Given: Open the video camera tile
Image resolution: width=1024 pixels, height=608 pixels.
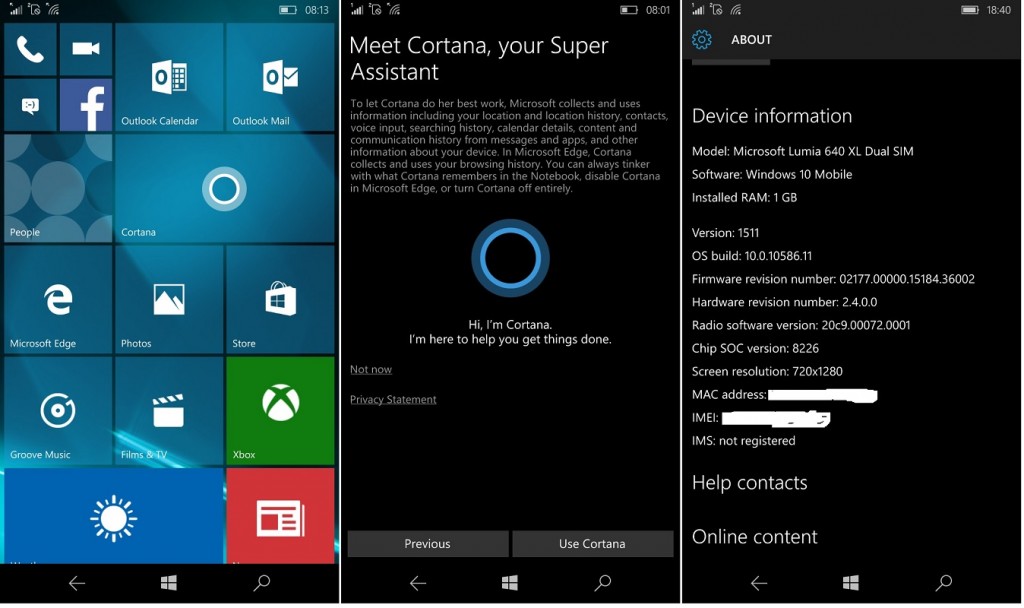Looking at the screenshot, I should pos(86,50).
